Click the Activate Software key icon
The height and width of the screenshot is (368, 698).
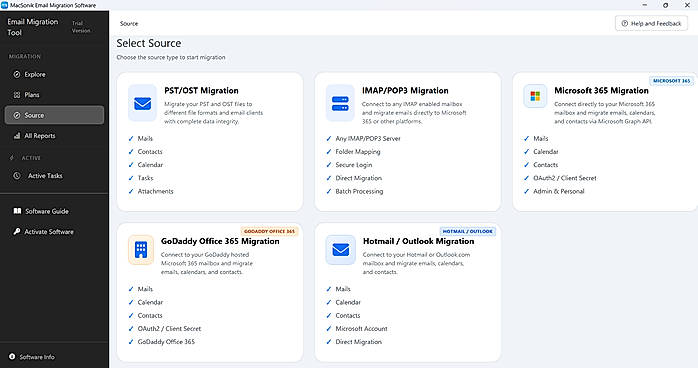coord(17,231)
